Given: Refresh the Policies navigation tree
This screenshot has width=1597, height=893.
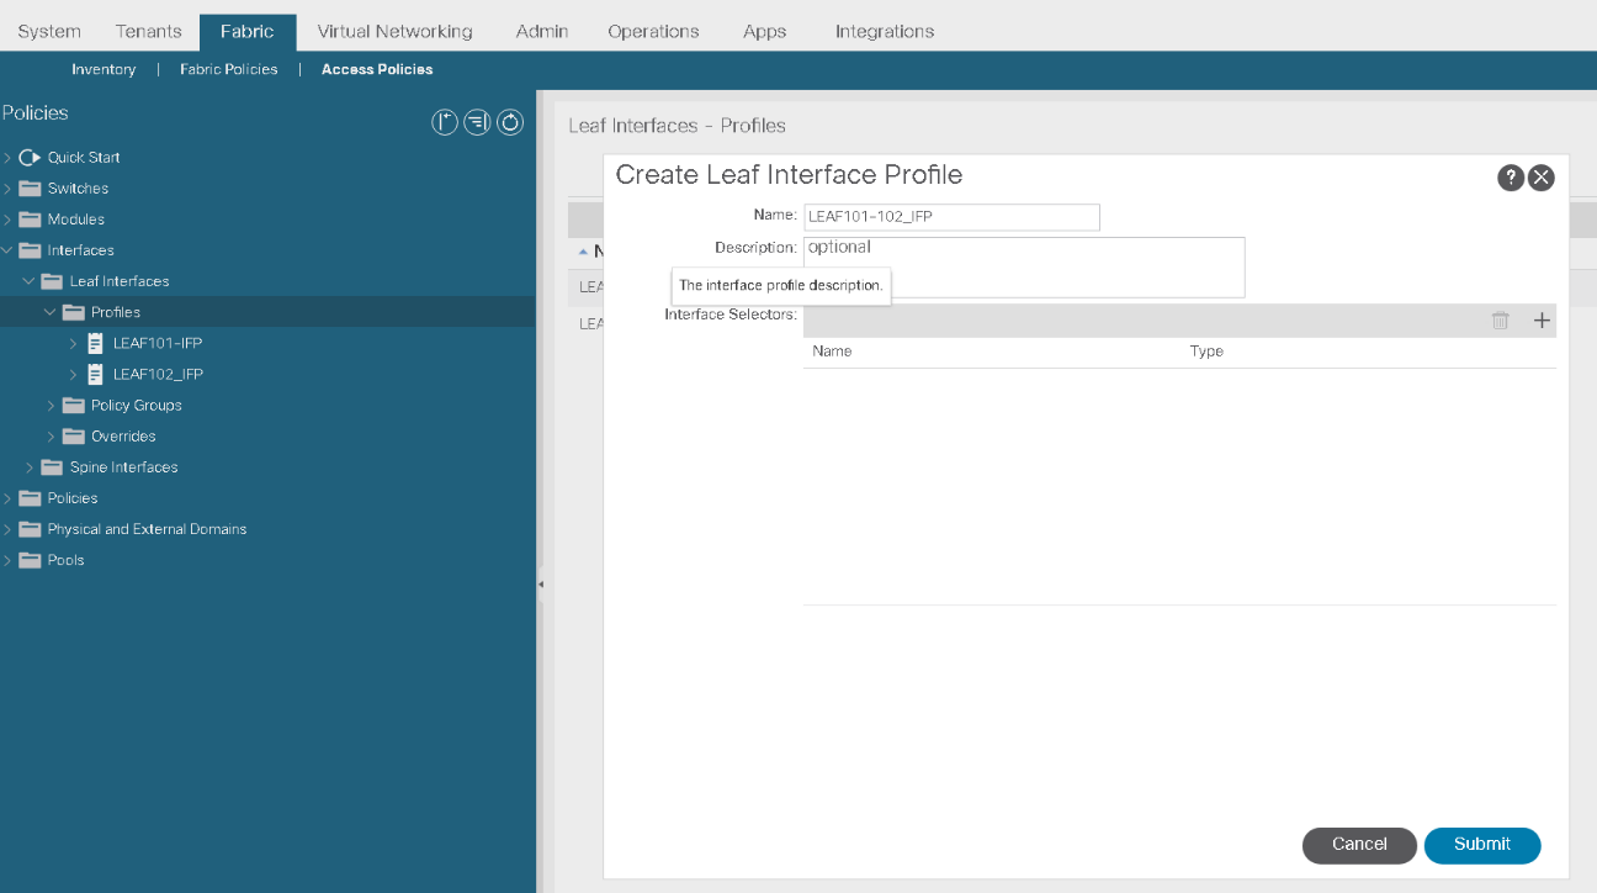Looking at the screenshot, I should point(510,122).
